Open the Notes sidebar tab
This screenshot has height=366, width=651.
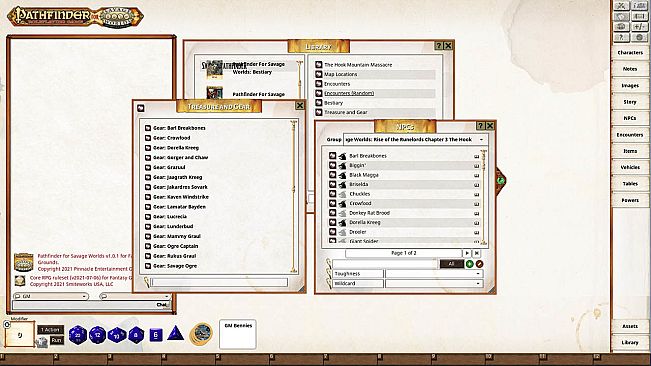(x=630, y=69)
